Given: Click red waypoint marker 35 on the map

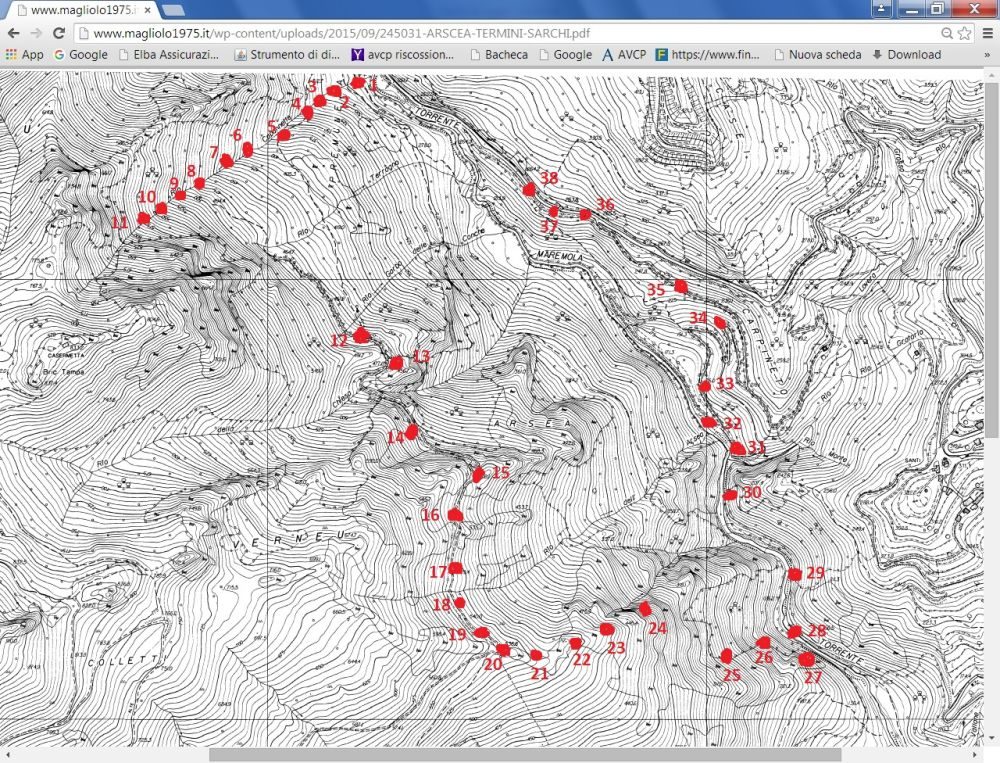Looking at the screenshot, I should pos(681,286).
